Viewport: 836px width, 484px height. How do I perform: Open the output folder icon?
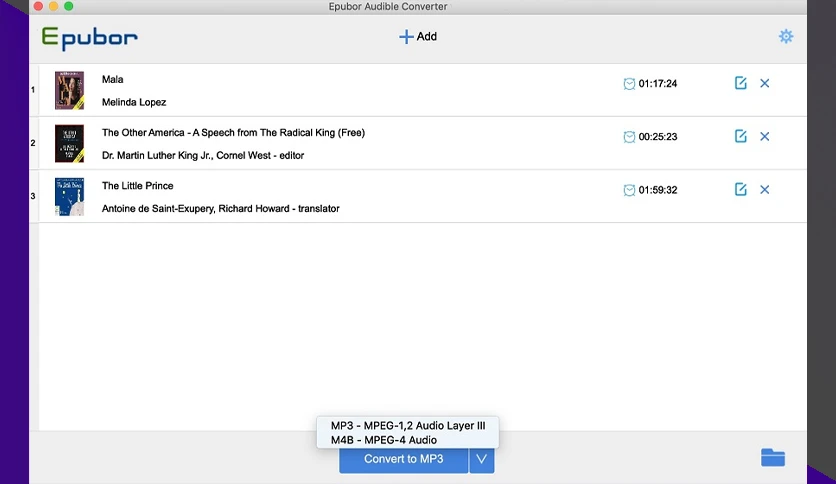pos(773,457)
